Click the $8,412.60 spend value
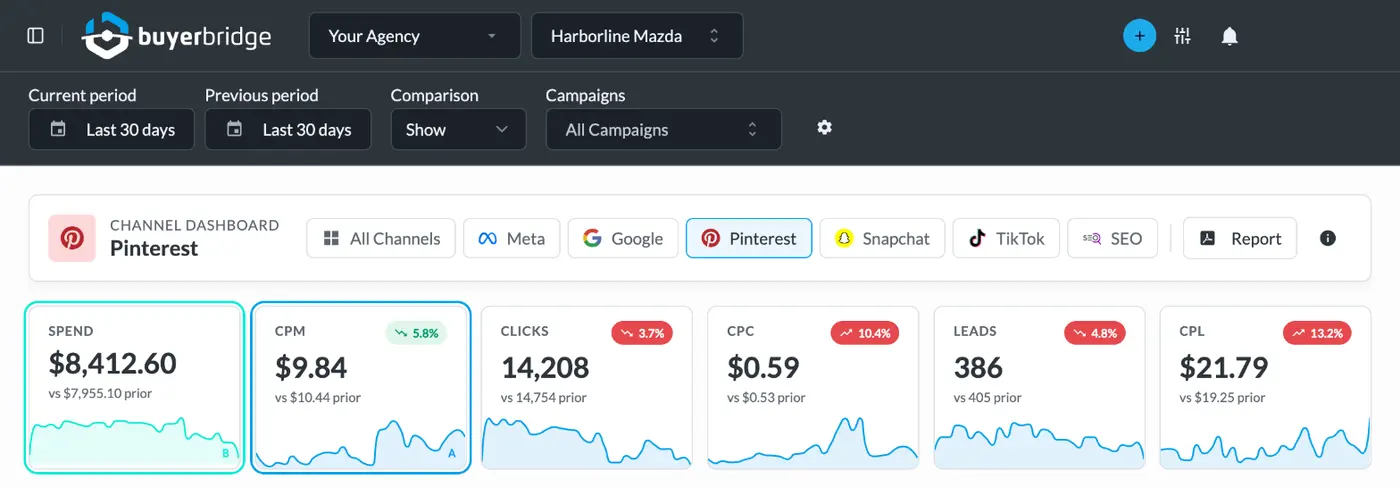 click(x=112, y=363)
